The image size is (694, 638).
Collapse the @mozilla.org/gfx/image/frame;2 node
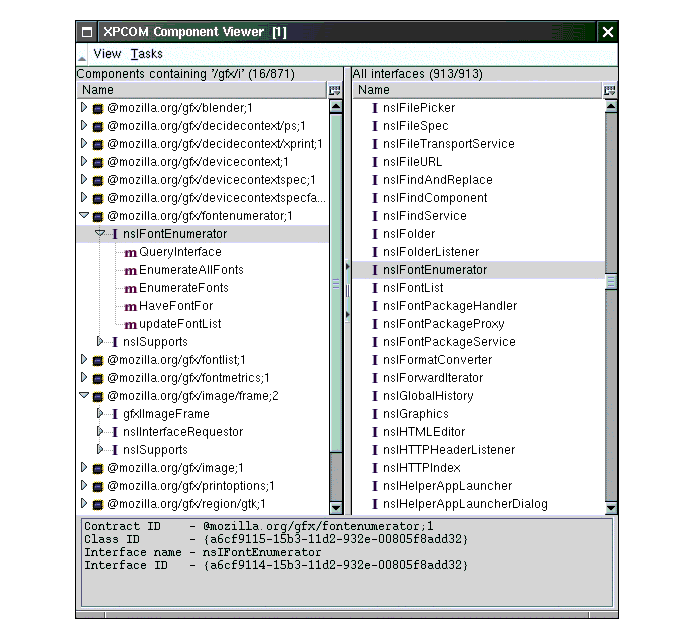pyautogui.click(x=84, y=396)
